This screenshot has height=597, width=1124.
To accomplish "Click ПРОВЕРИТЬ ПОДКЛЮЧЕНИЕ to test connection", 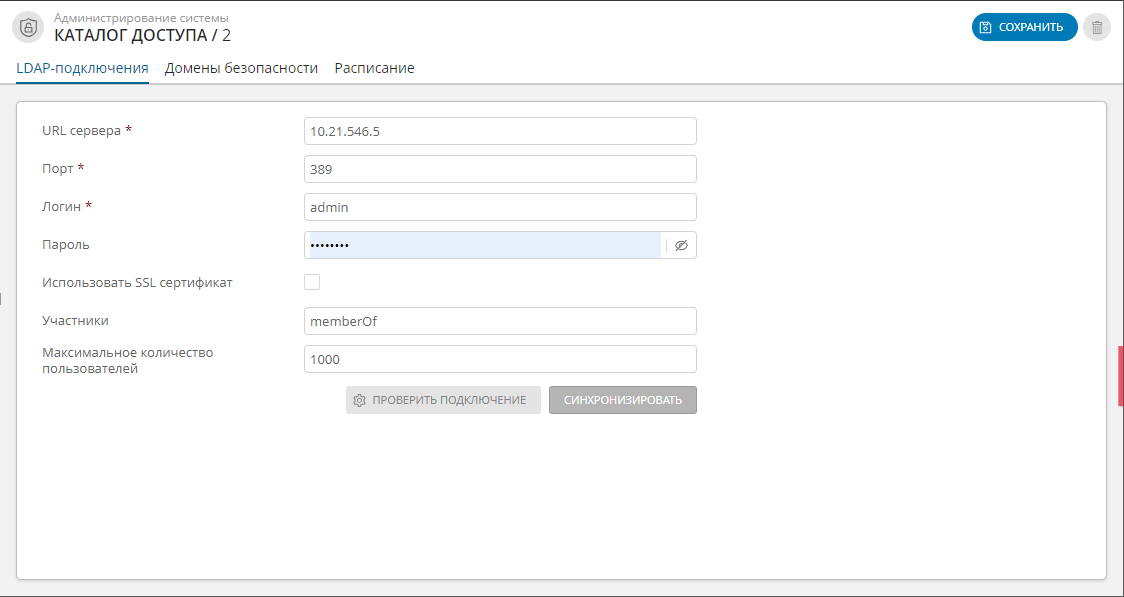I will [443, 399].
